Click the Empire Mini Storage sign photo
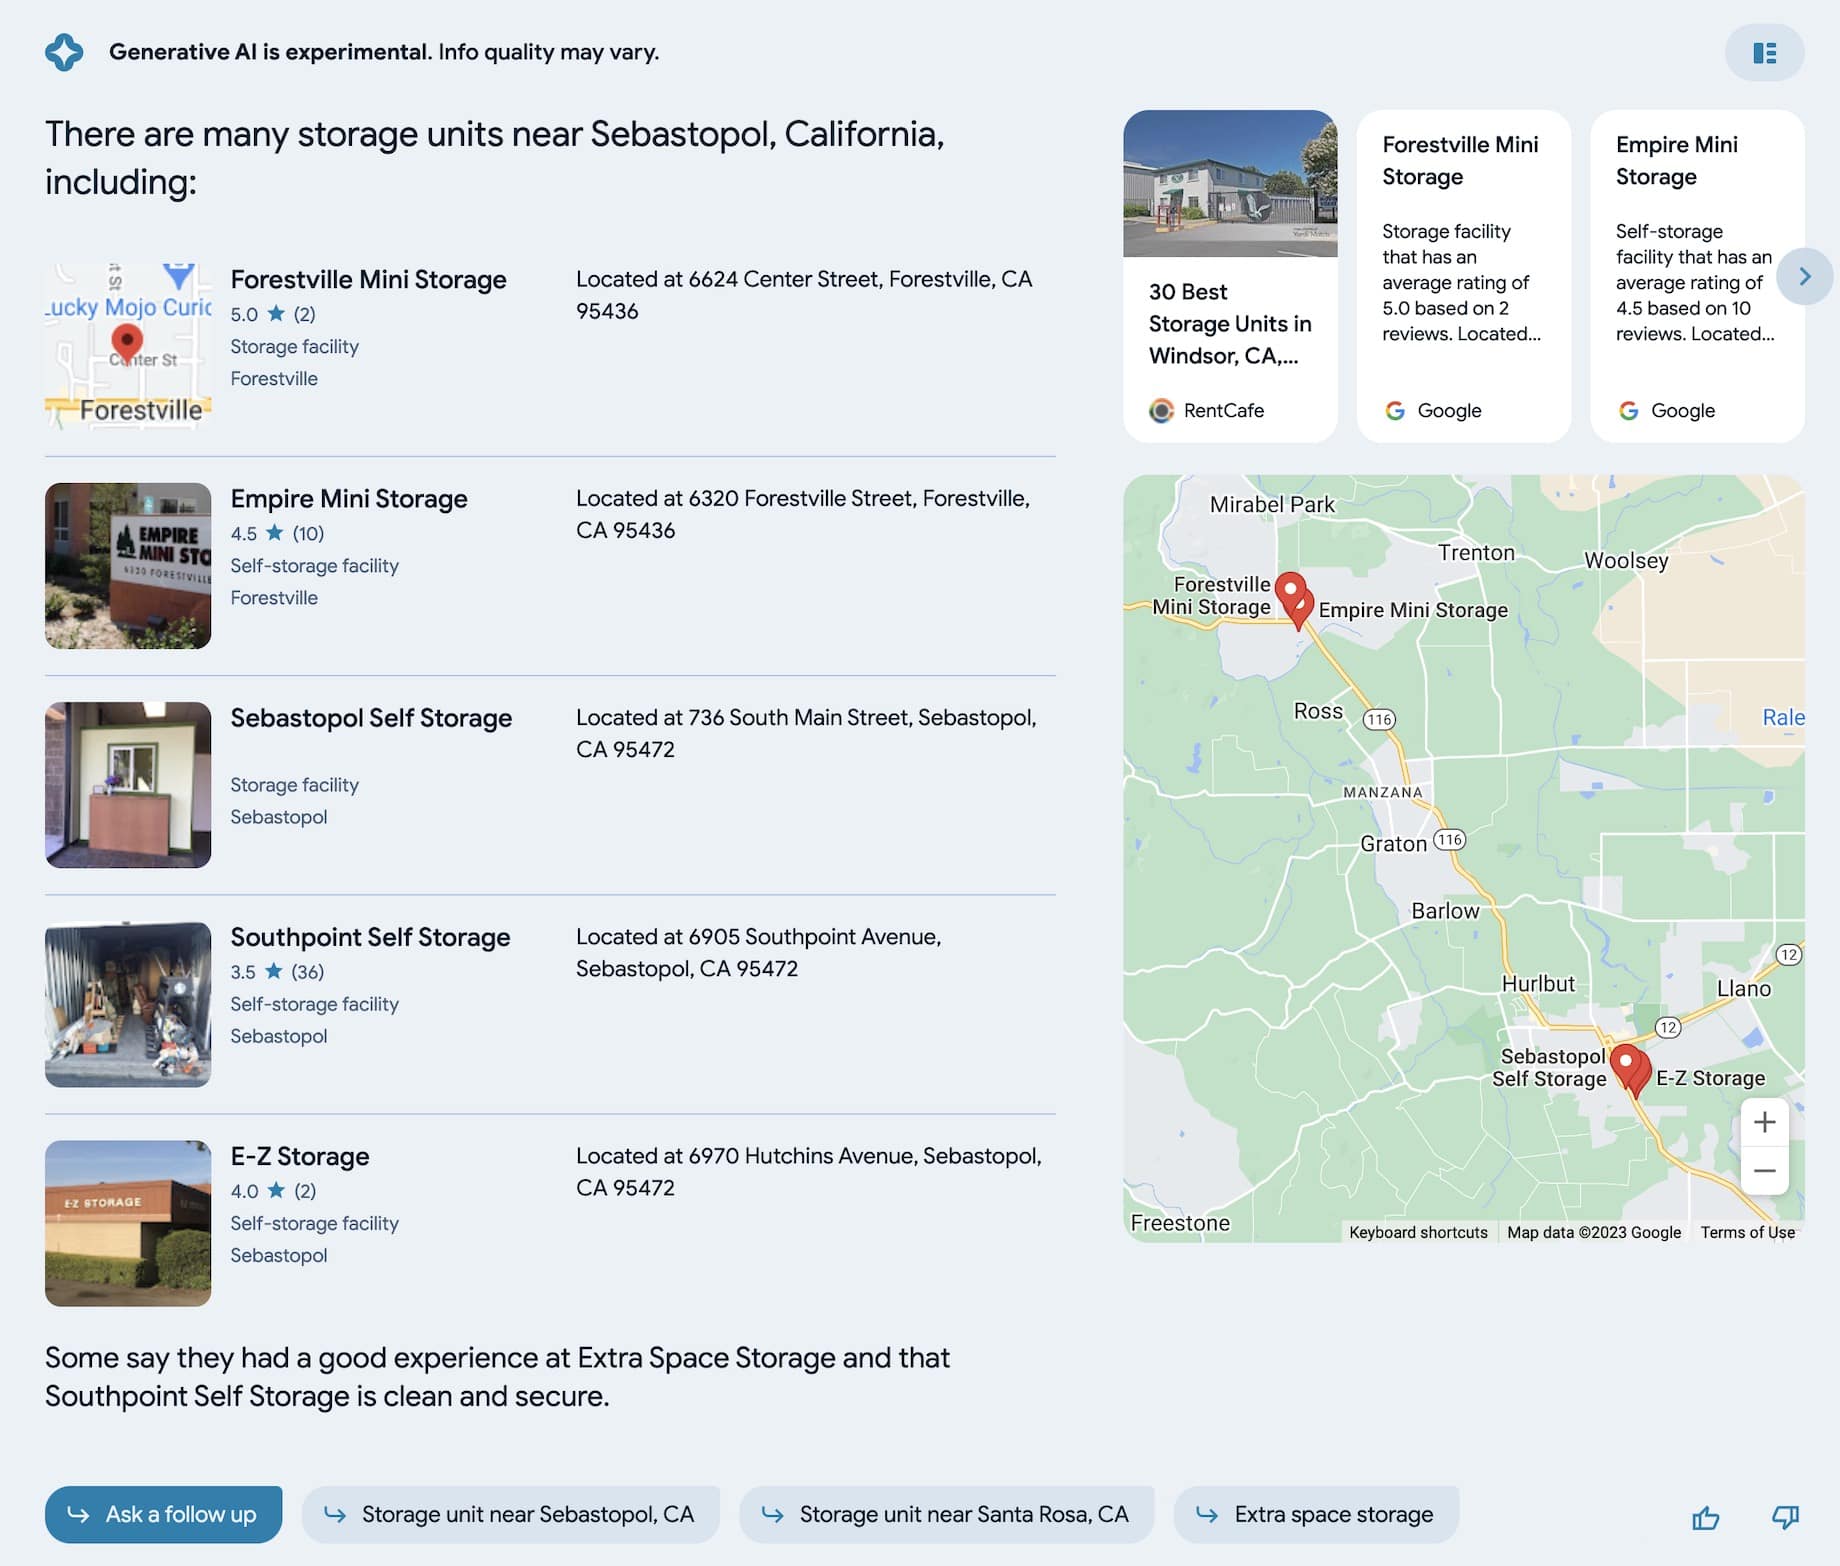The height and width of the screenshot is (1566, 1840). [x=128, y=566]
